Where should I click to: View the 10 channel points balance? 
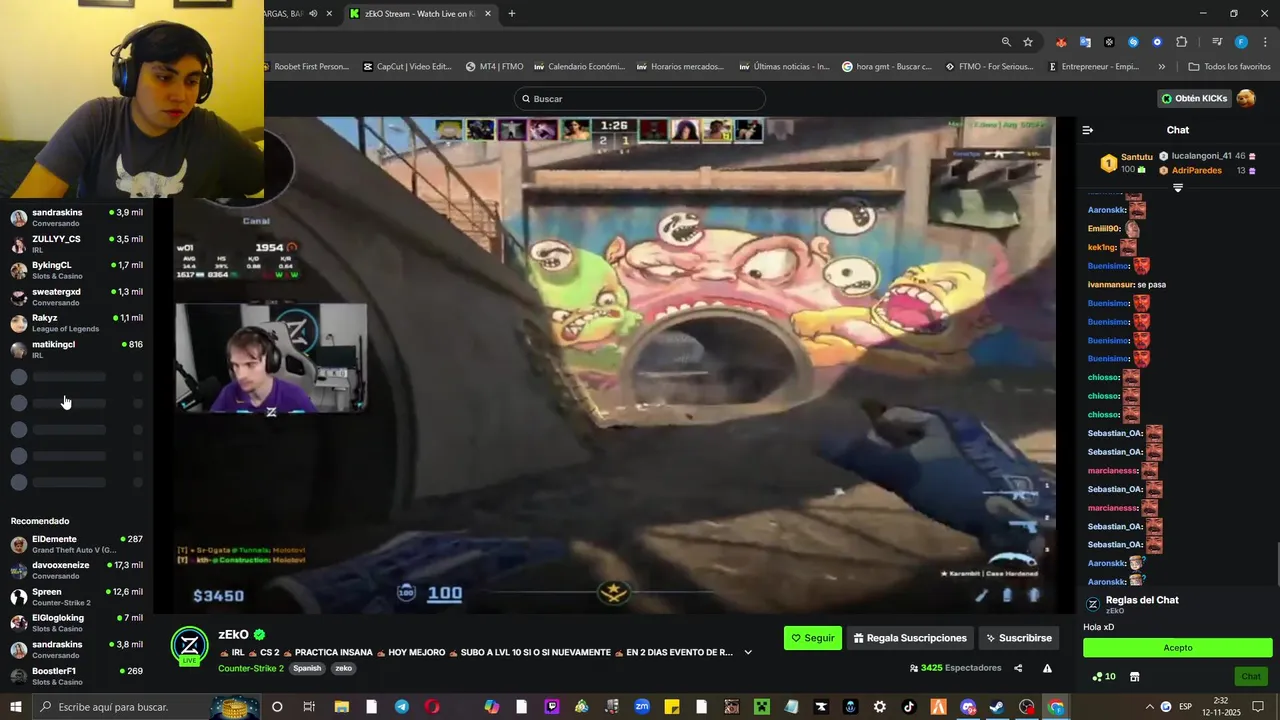pos(1104,677)
